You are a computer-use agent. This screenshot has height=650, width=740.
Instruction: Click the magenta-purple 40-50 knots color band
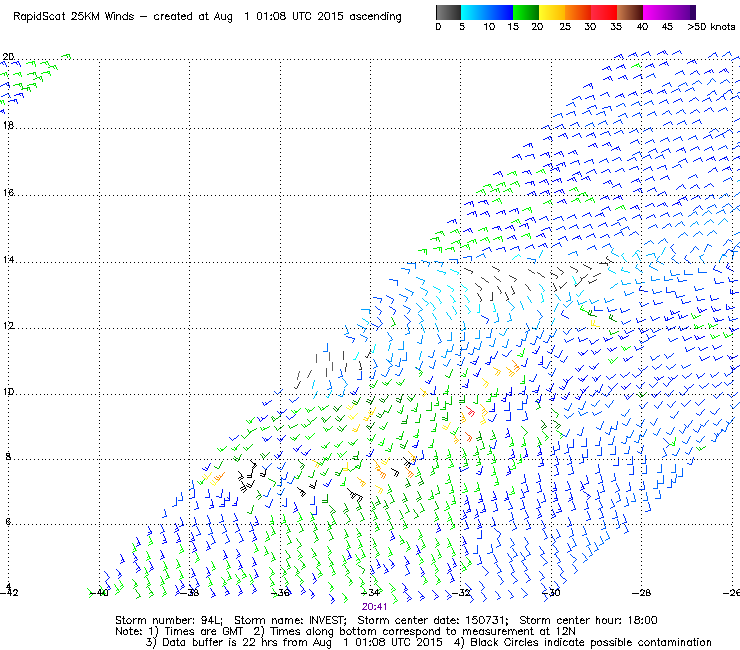[669, 12]
